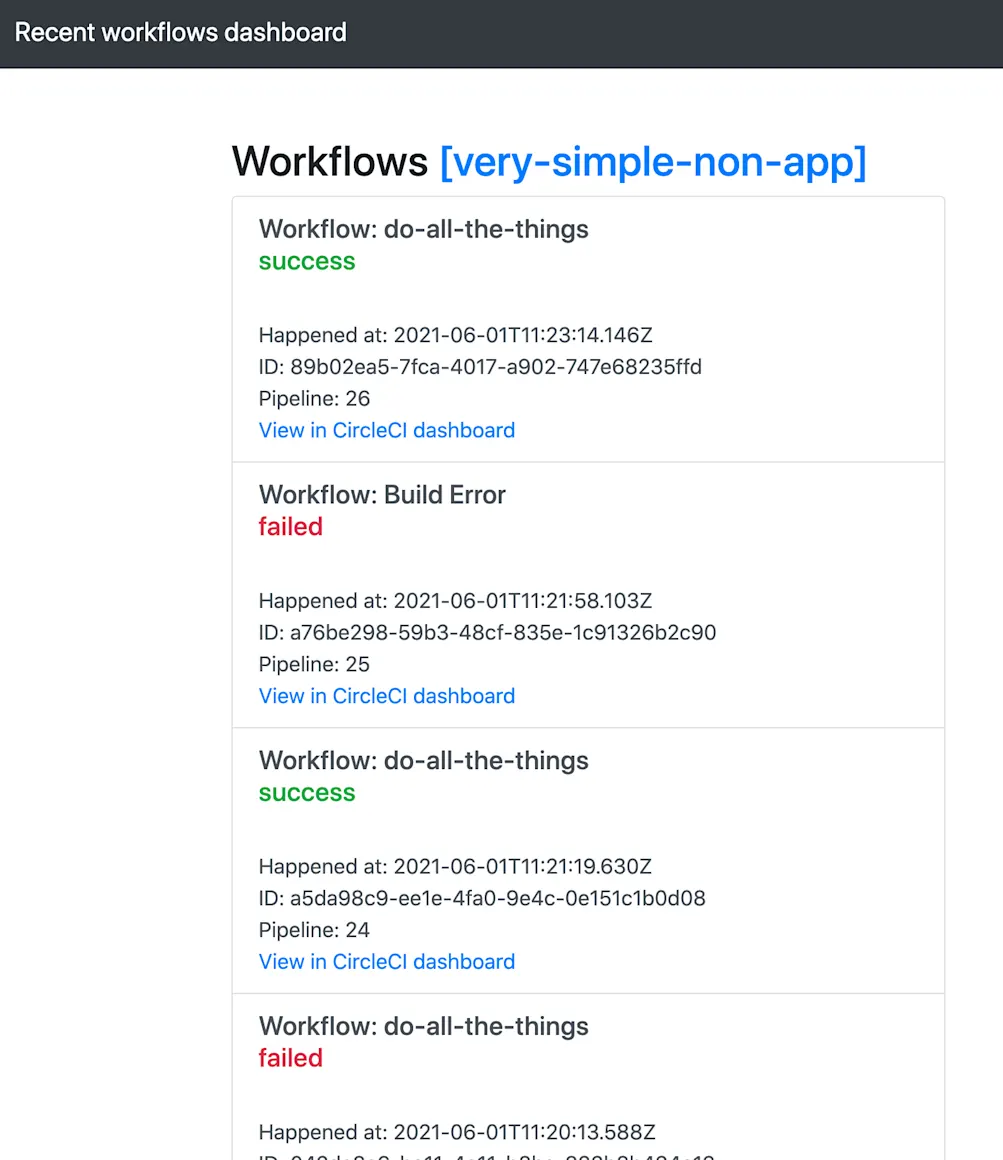Click the Pipeline: 25 label
This screenshot has height=1160, width=1003.
tap(314, 664)
